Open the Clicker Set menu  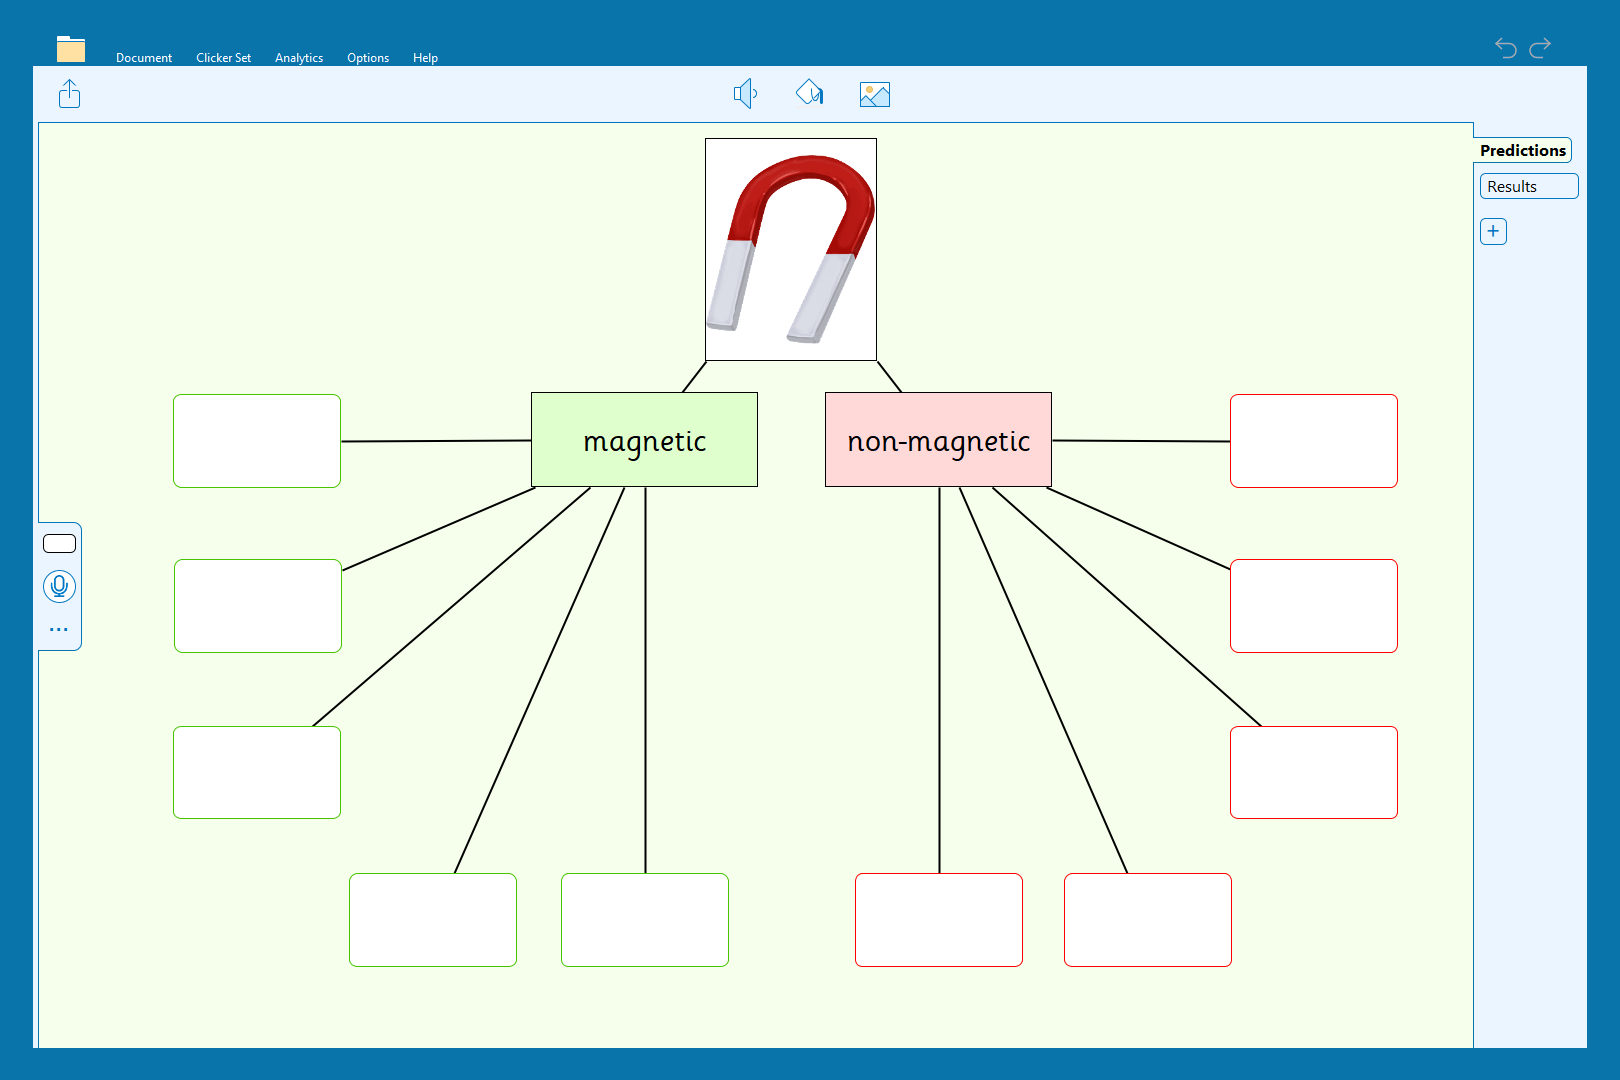click(223, 58)
